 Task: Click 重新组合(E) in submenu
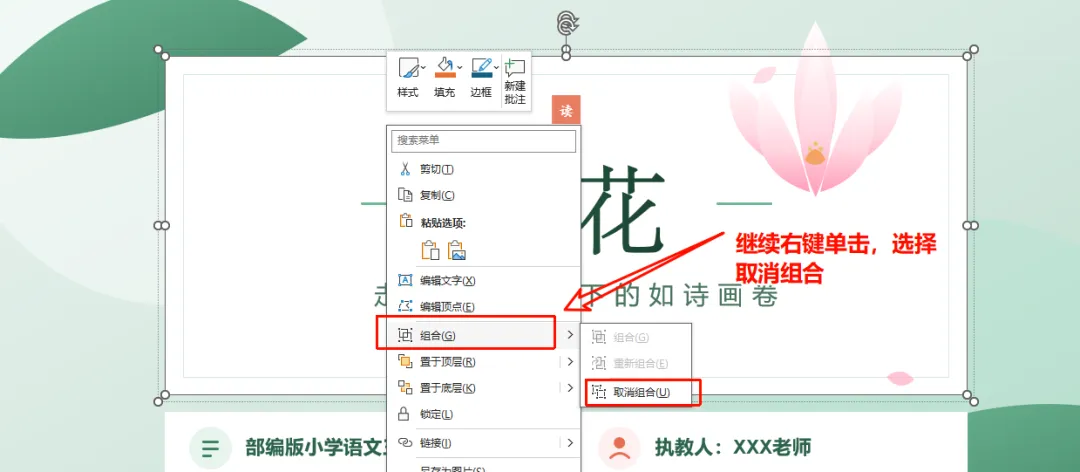(x=635, y=363)
